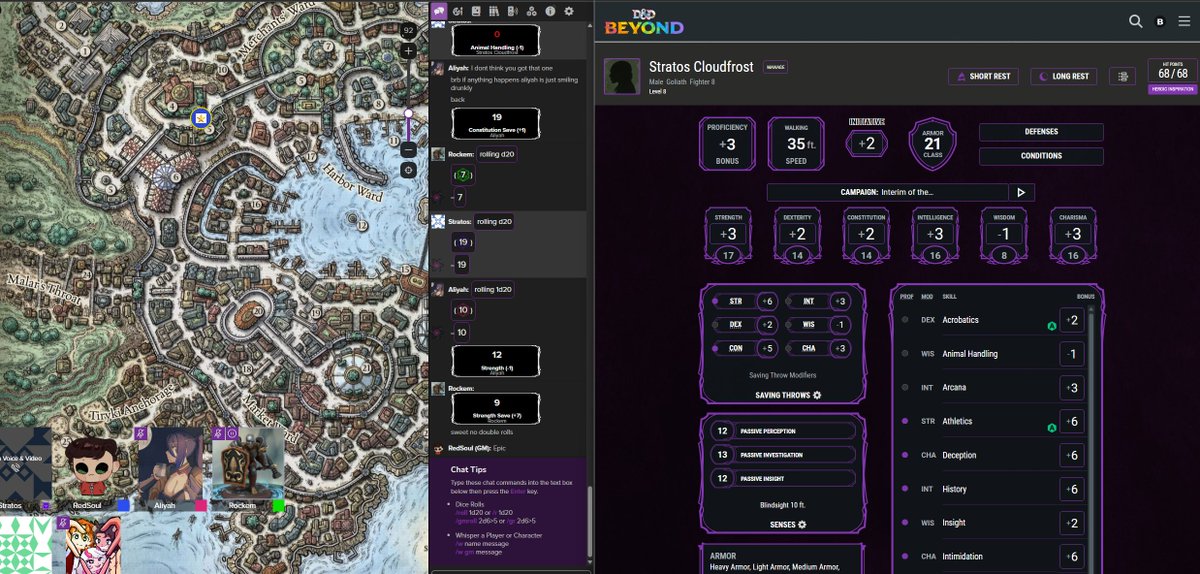Roll Animal Handling skill -1
This screenshot has height=574, width=1200.
pyautogui.click(x=1072, y=354)
